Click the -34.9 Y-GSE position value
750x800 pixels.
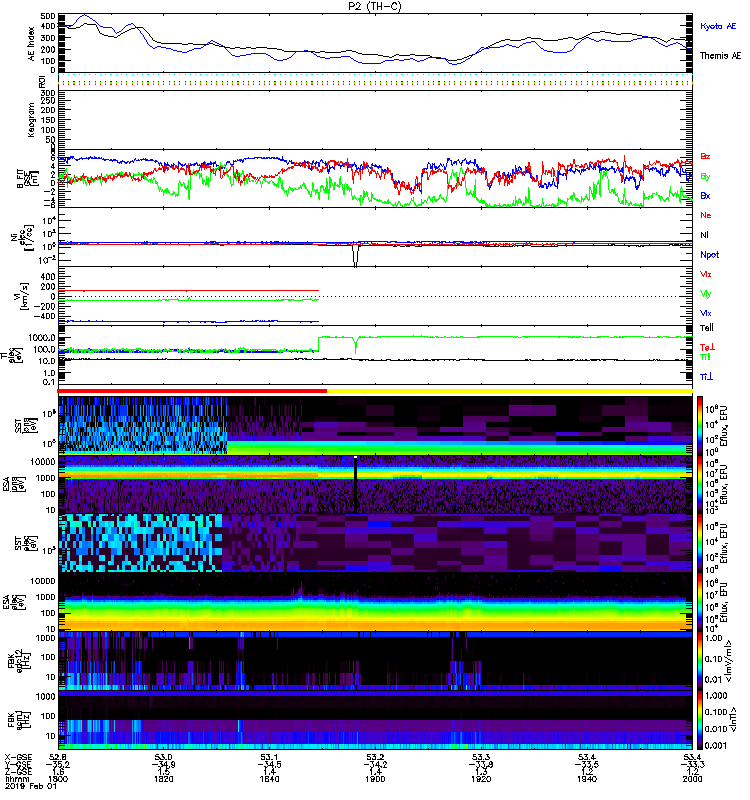[x=163, y=764]
